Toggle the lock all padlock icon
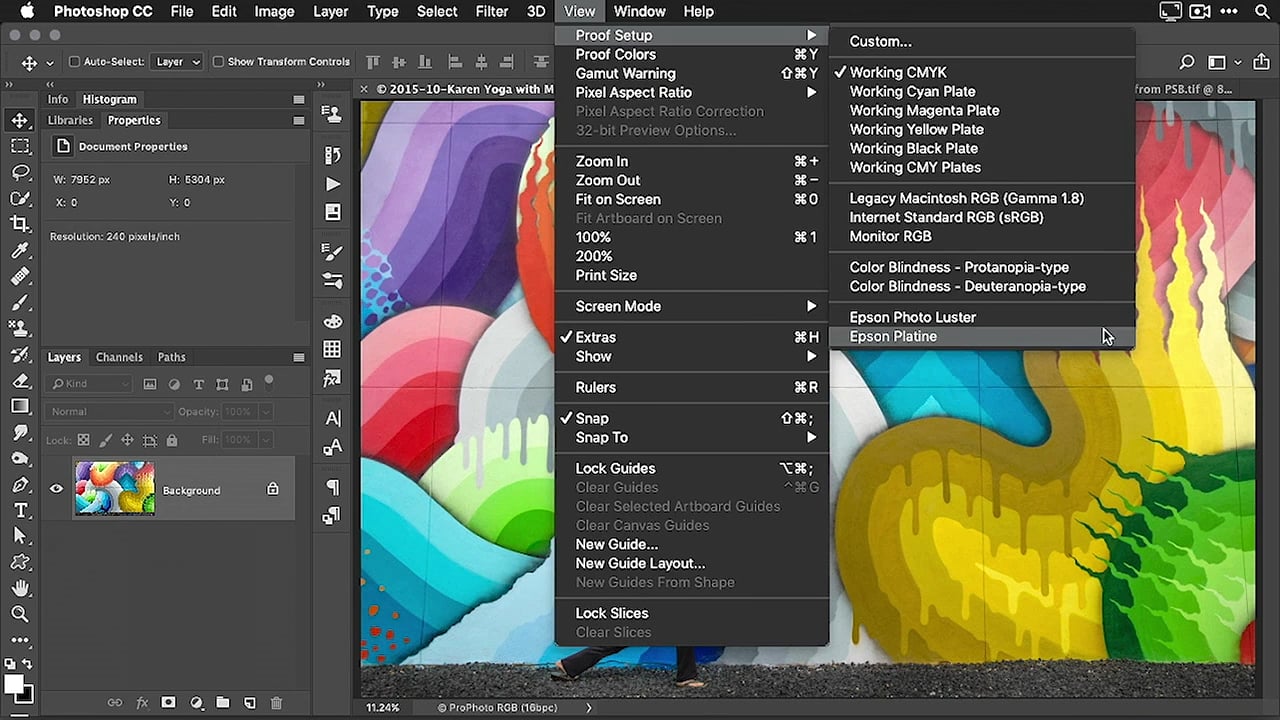 click(x=172, y=440)
